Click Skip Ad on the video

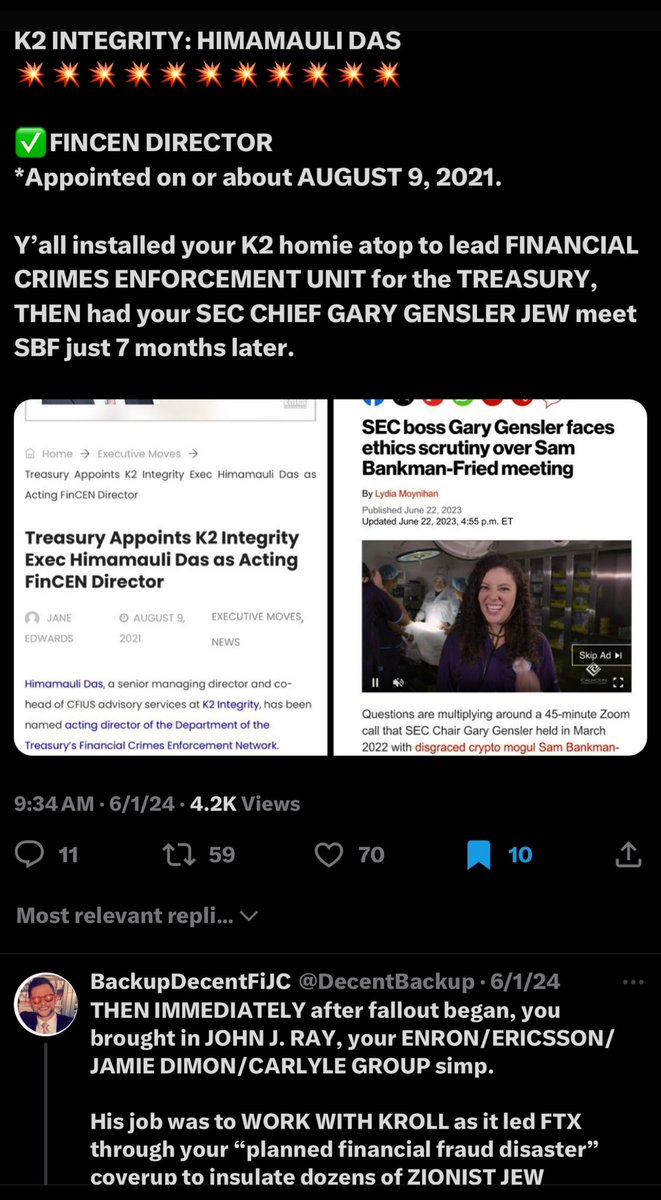coord(601,655)
